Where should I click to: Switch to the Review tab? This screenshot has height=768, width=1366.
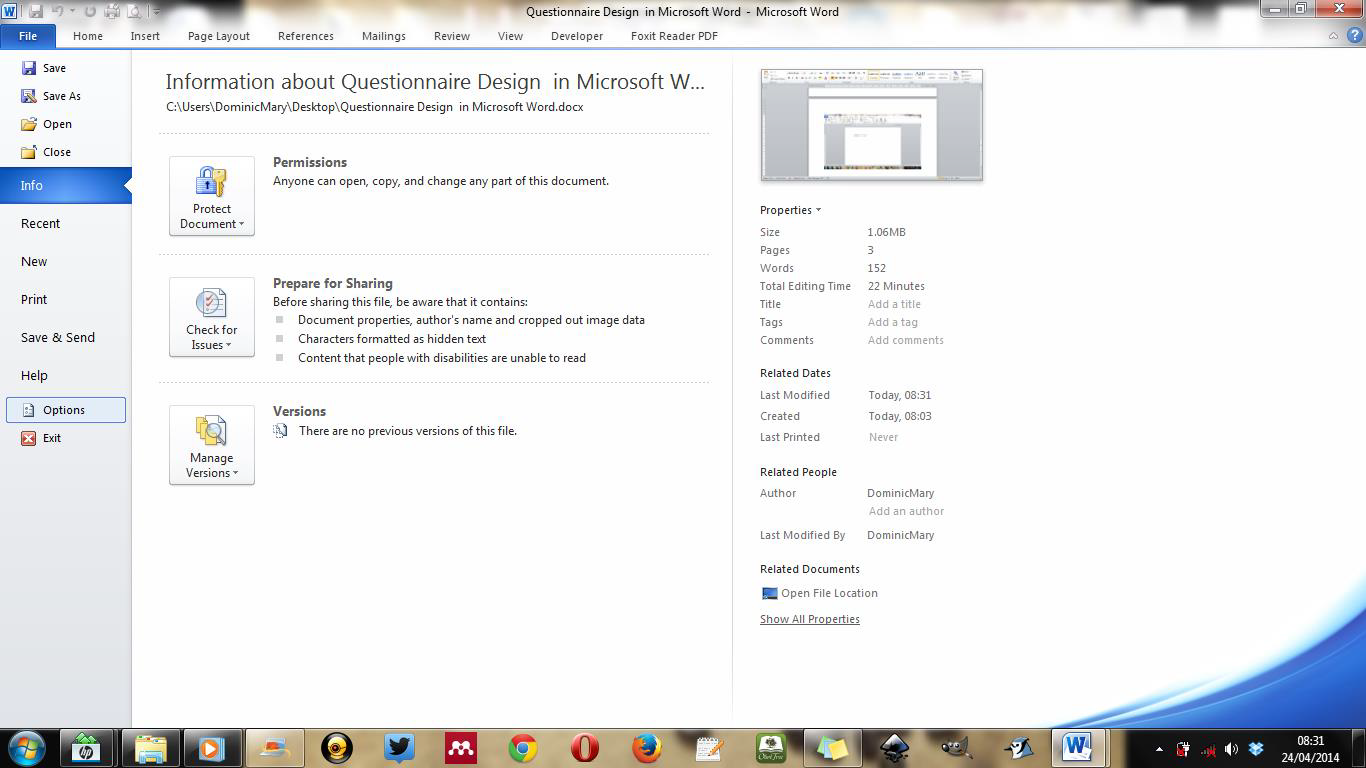click(x=452, y=36)
